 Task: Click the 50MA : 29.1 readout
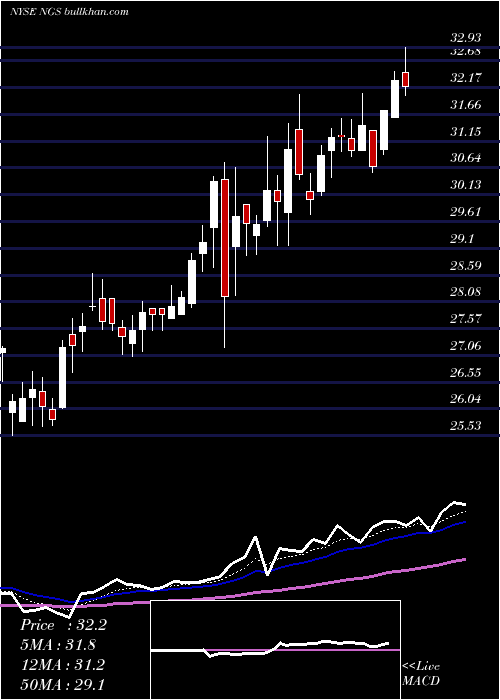(x=62, y=684)
